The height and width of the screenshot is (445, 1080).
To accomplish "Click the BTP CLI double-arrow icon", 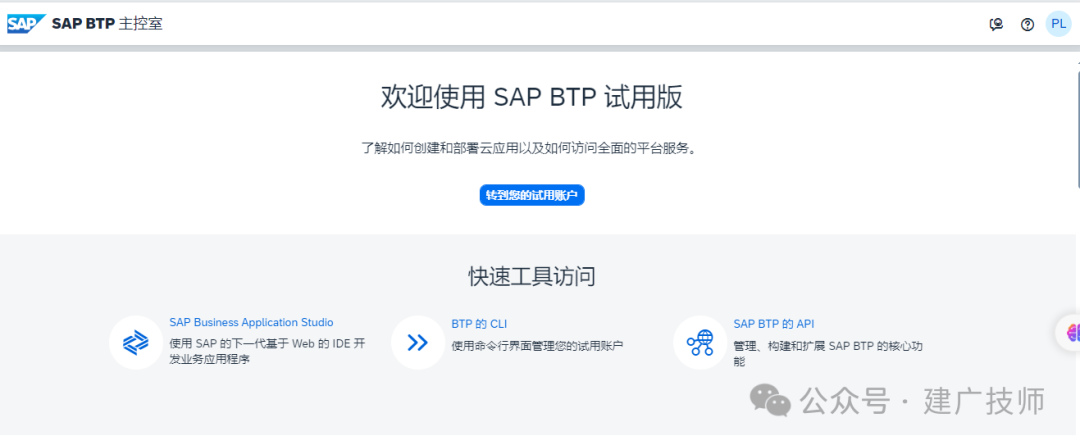I will point(417,342).
